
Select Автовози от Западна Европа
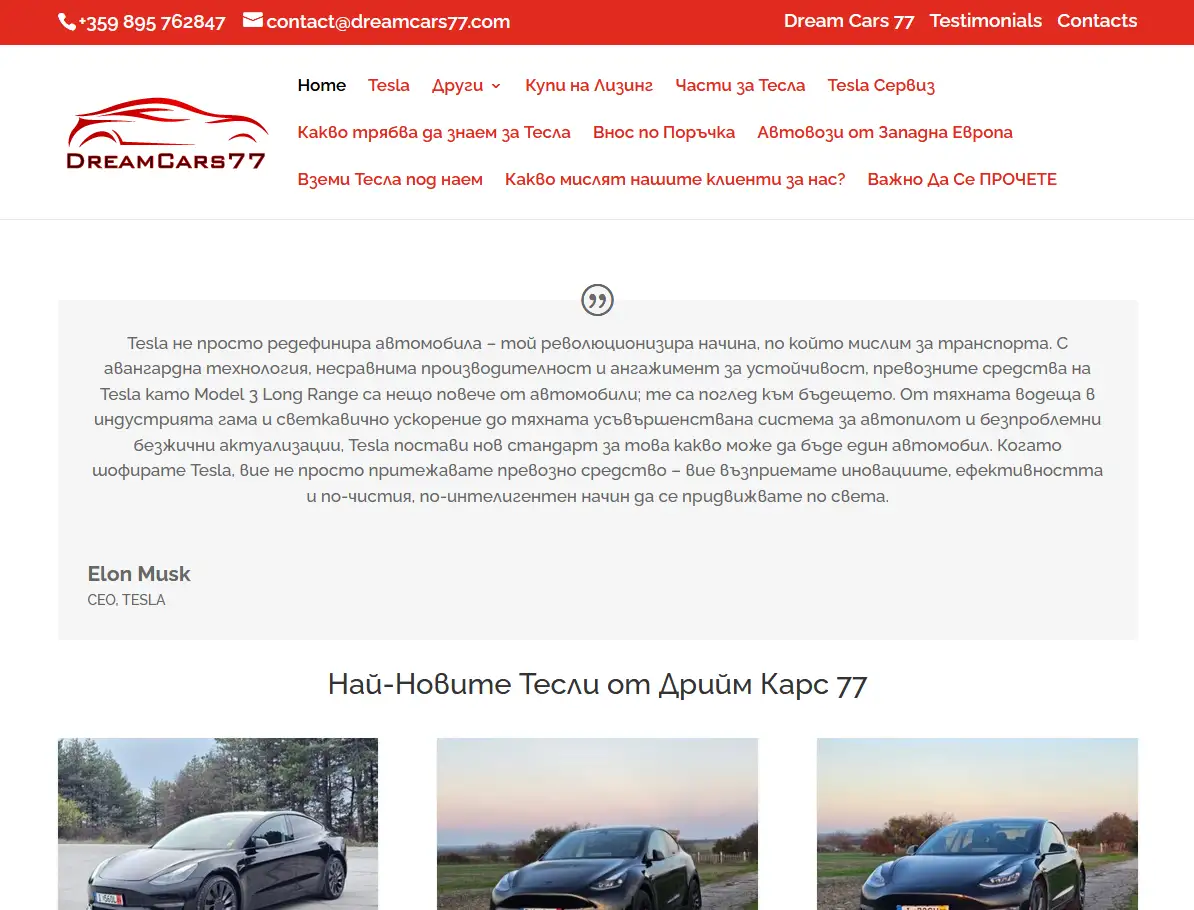tap(883, 131)
